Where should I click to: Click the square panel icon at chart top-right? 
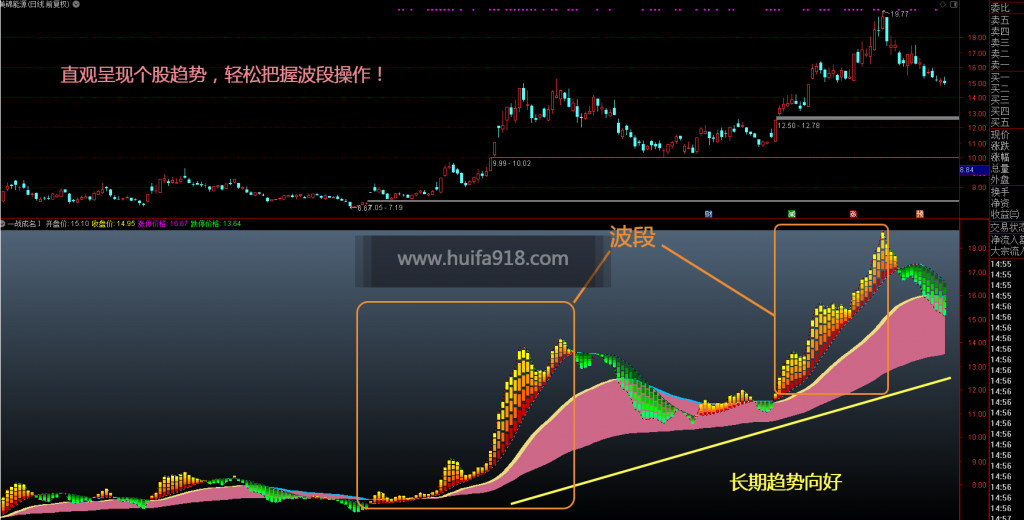coord(952,5)
